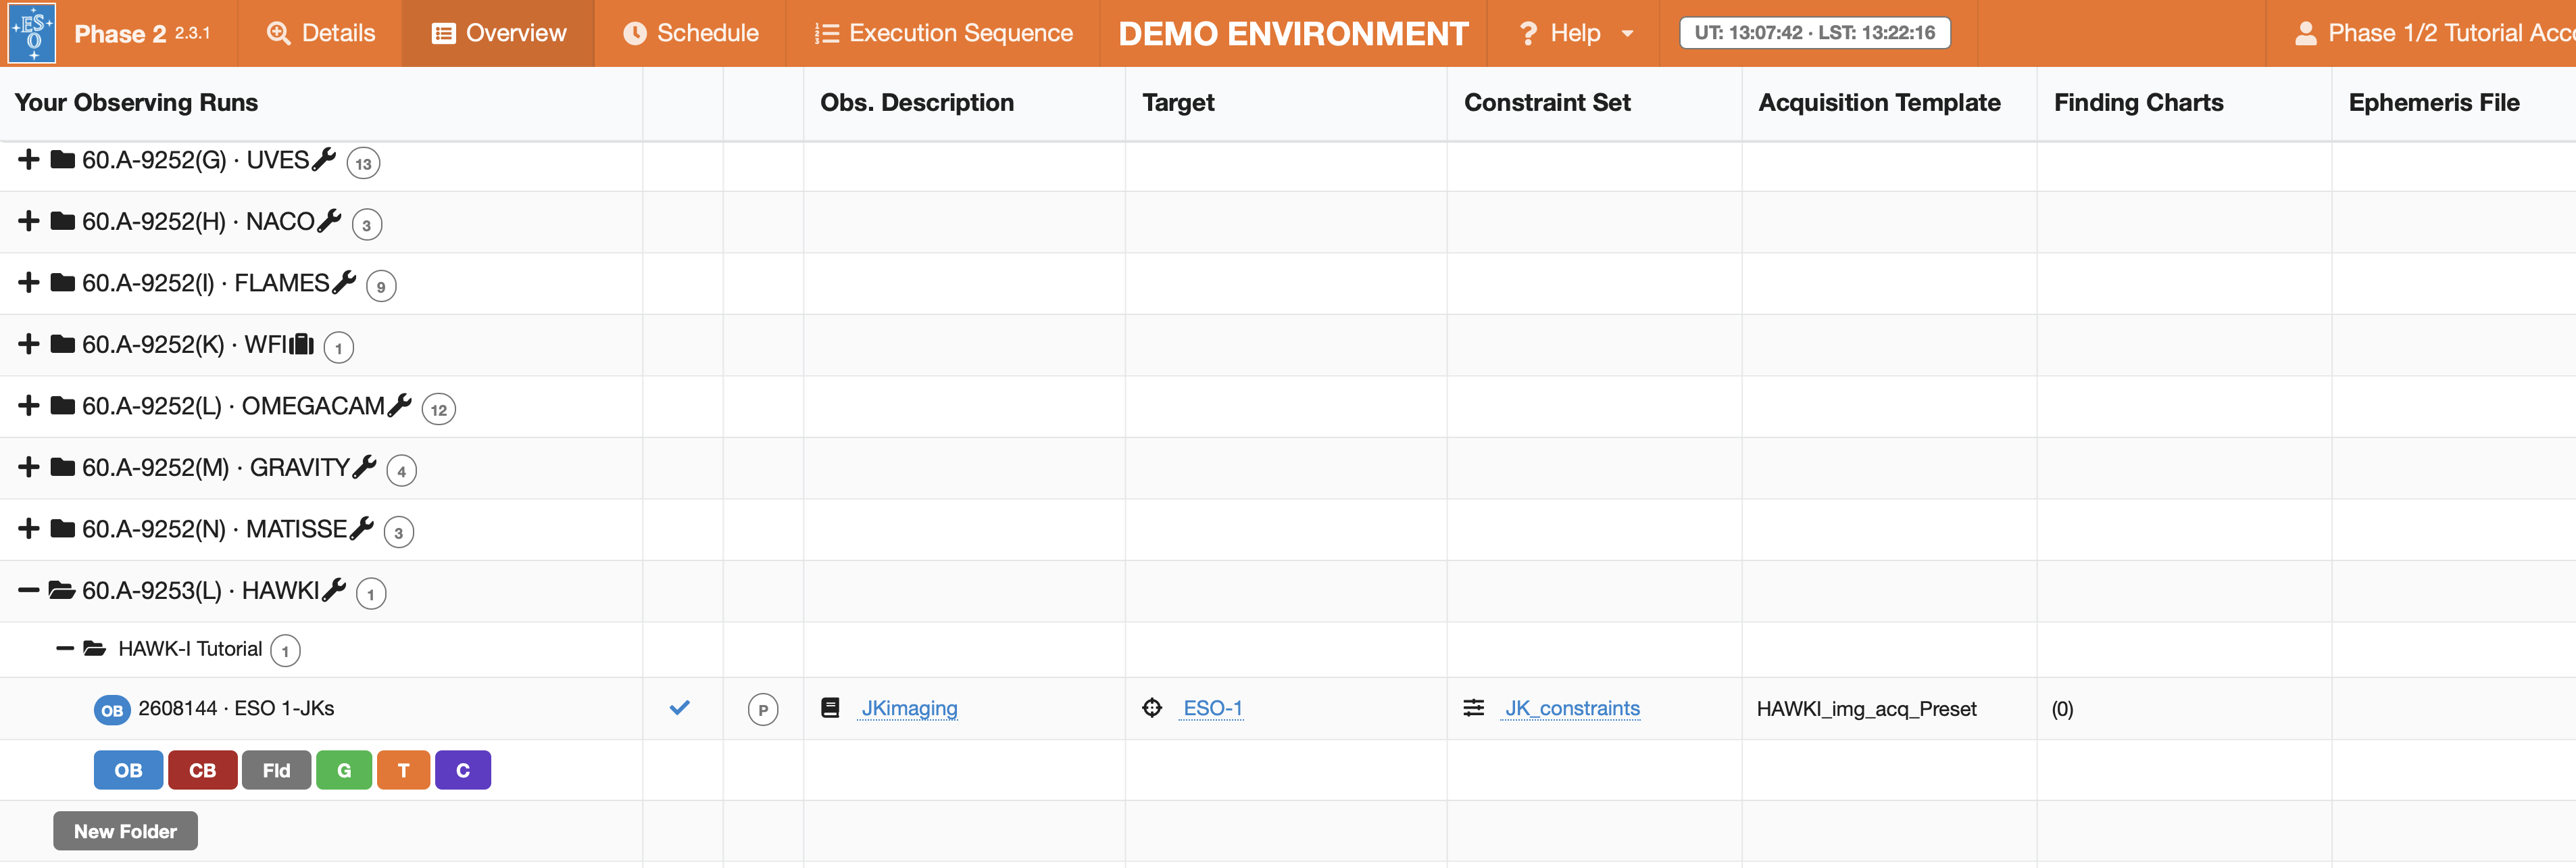Open the JKimaging description link
This screenshot has width=2576, height=868.
[909, 708]
